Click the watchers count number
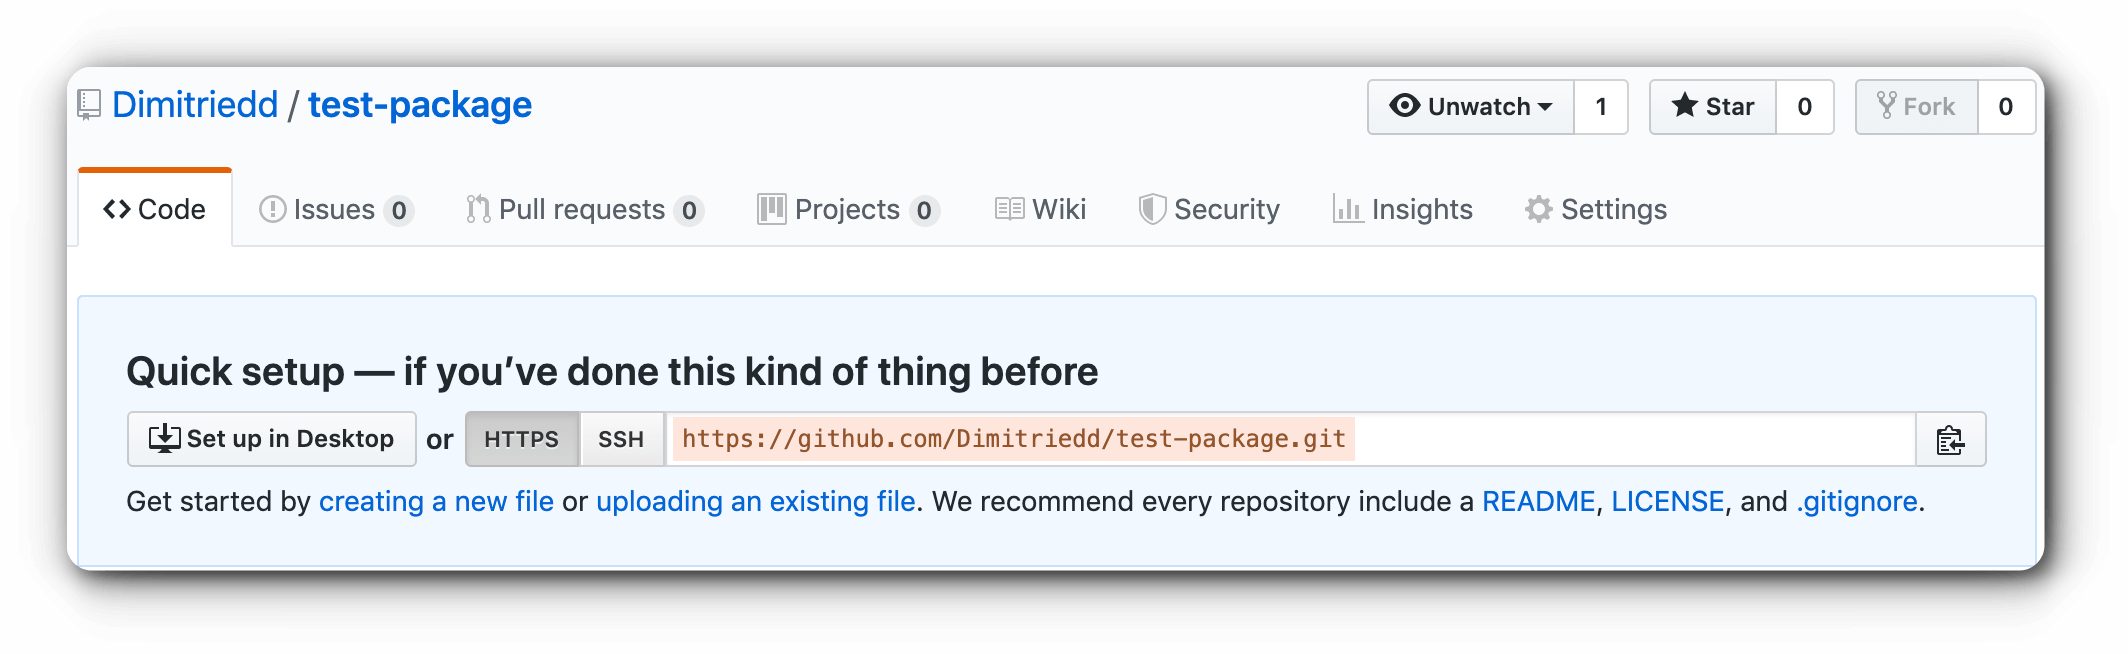 pos(1601,106)
